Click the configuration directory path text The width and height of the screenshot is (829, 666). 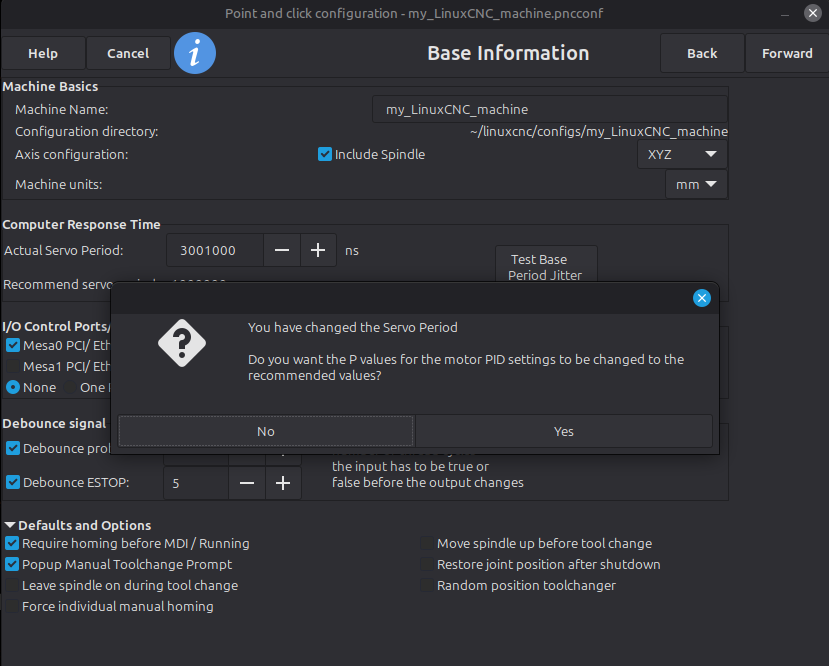[x=598, y=132]
